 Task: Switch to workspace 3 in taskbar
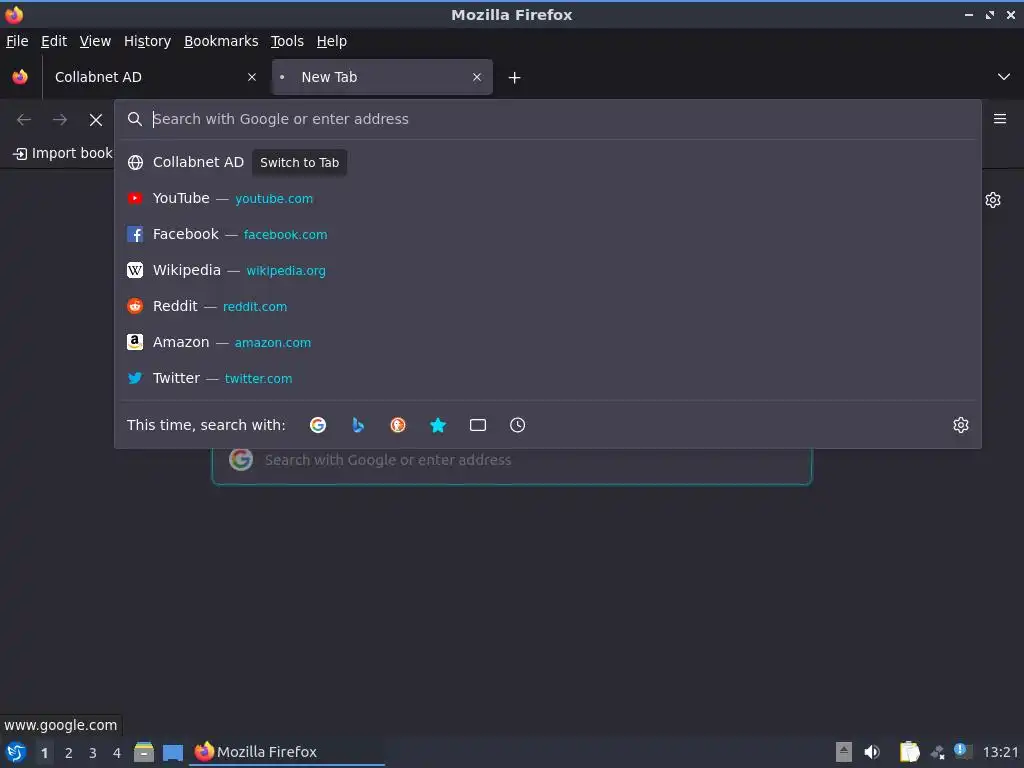(x=93, y=753)
